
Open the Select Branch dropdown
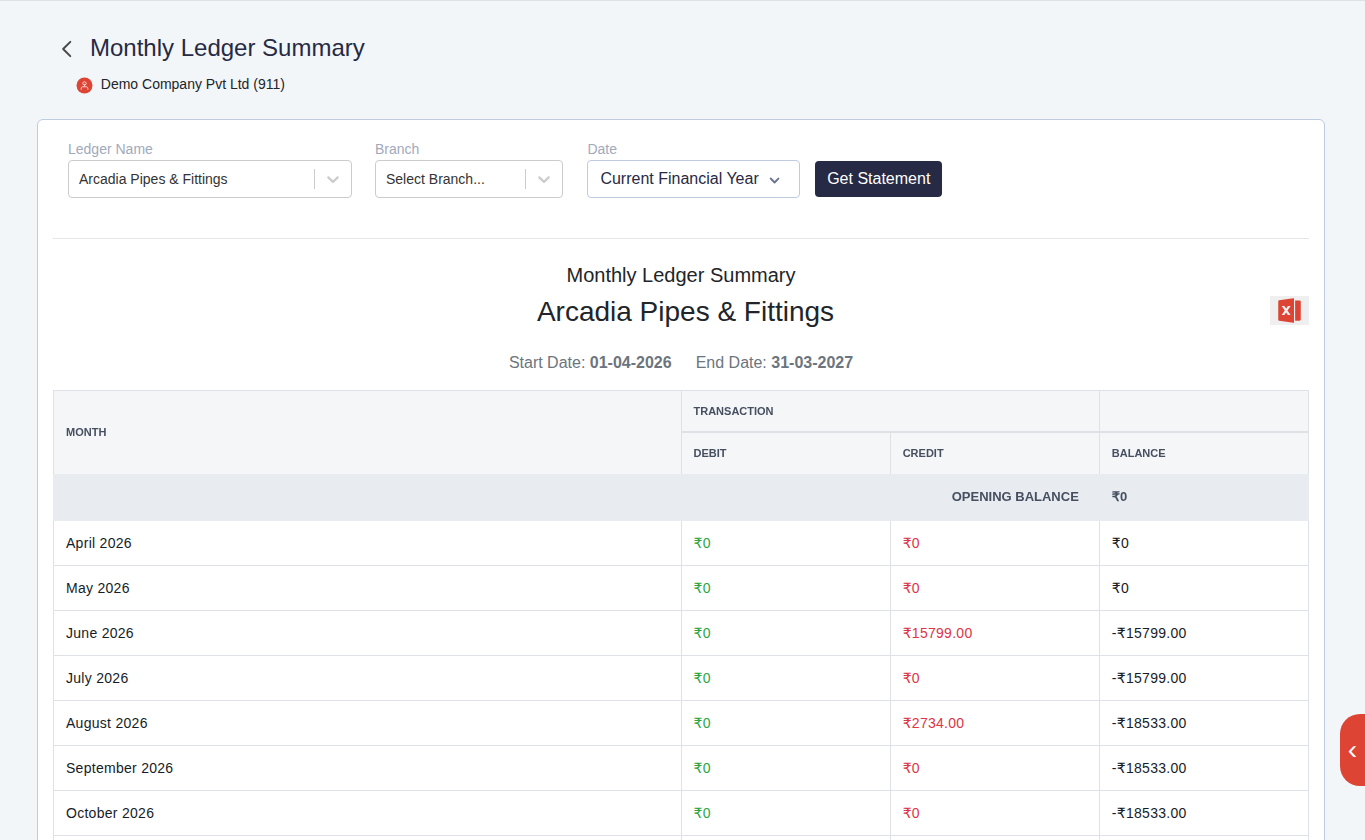469,179
